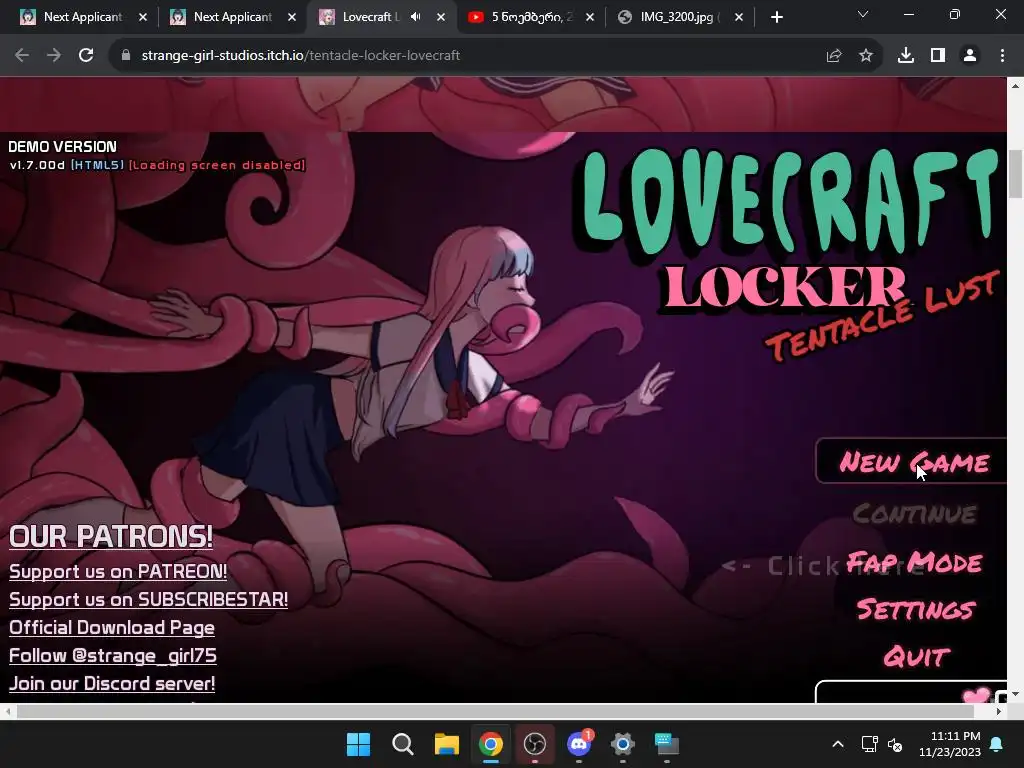This screenshot has width=1024, height=768.
Task: Click the horizontal scrollbar left arrow
Action: click(8, 711)
